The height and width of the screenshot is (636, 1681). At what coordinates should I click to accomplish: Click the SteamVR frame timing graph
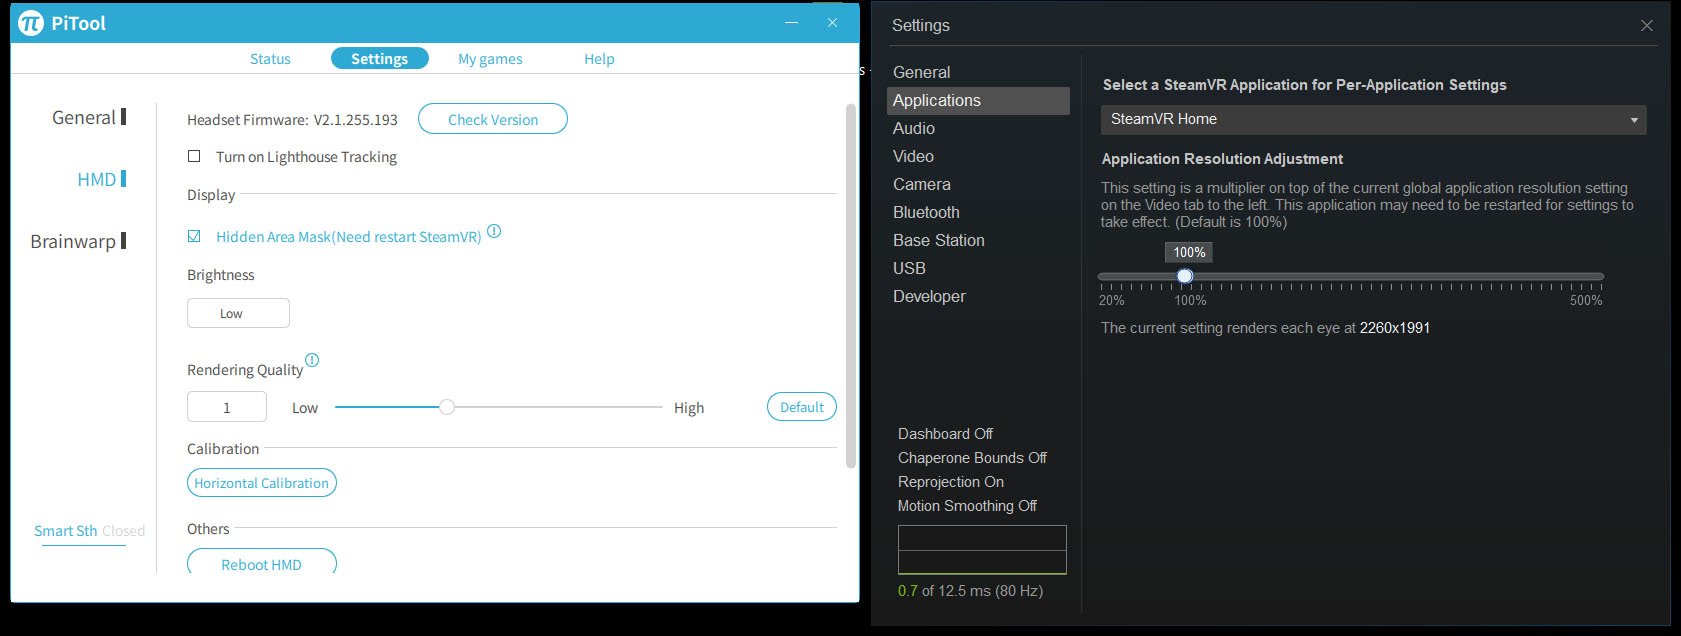click(982, 550)
